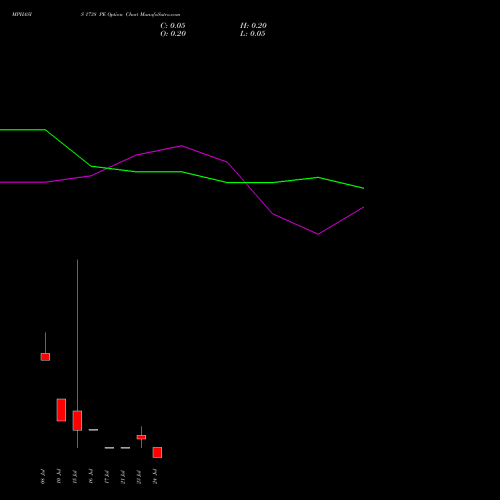
Task: Select the small red candle above 22 Jul
Action: (141, 437)
